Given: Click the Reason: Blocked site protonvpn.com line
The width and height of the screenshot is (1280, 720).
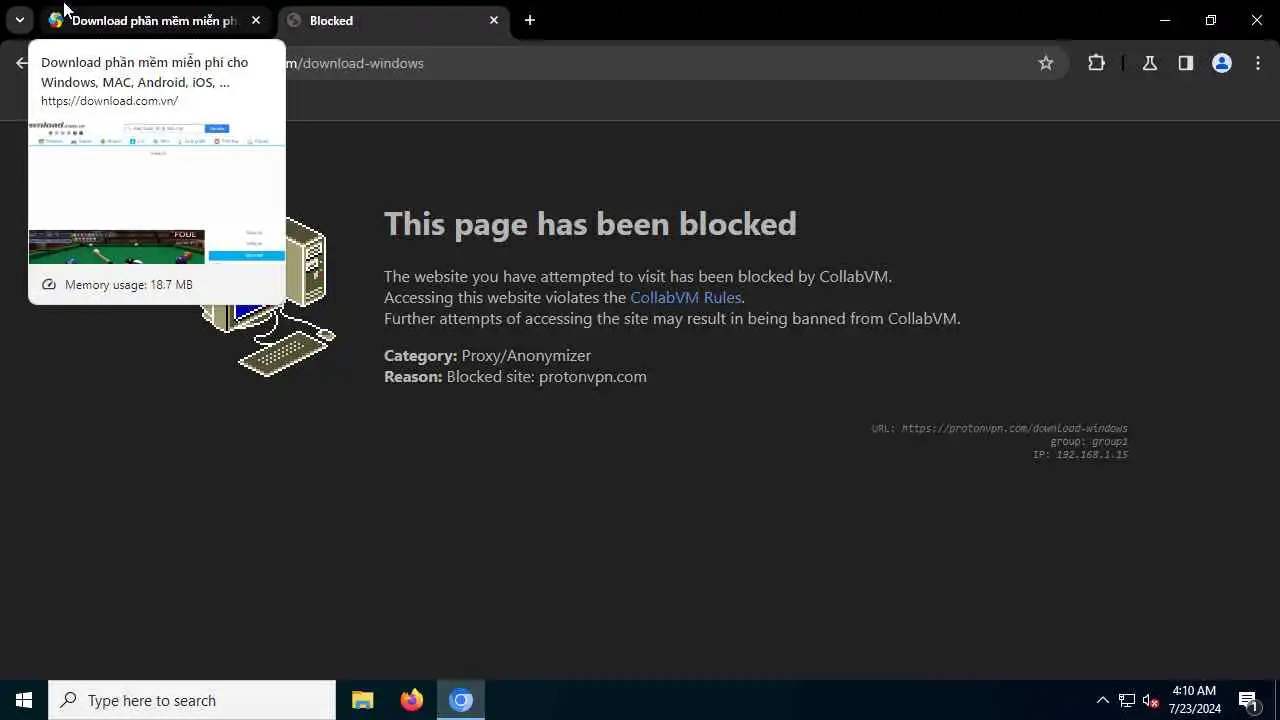Looking at the screenshot, I should pos(515,376).
